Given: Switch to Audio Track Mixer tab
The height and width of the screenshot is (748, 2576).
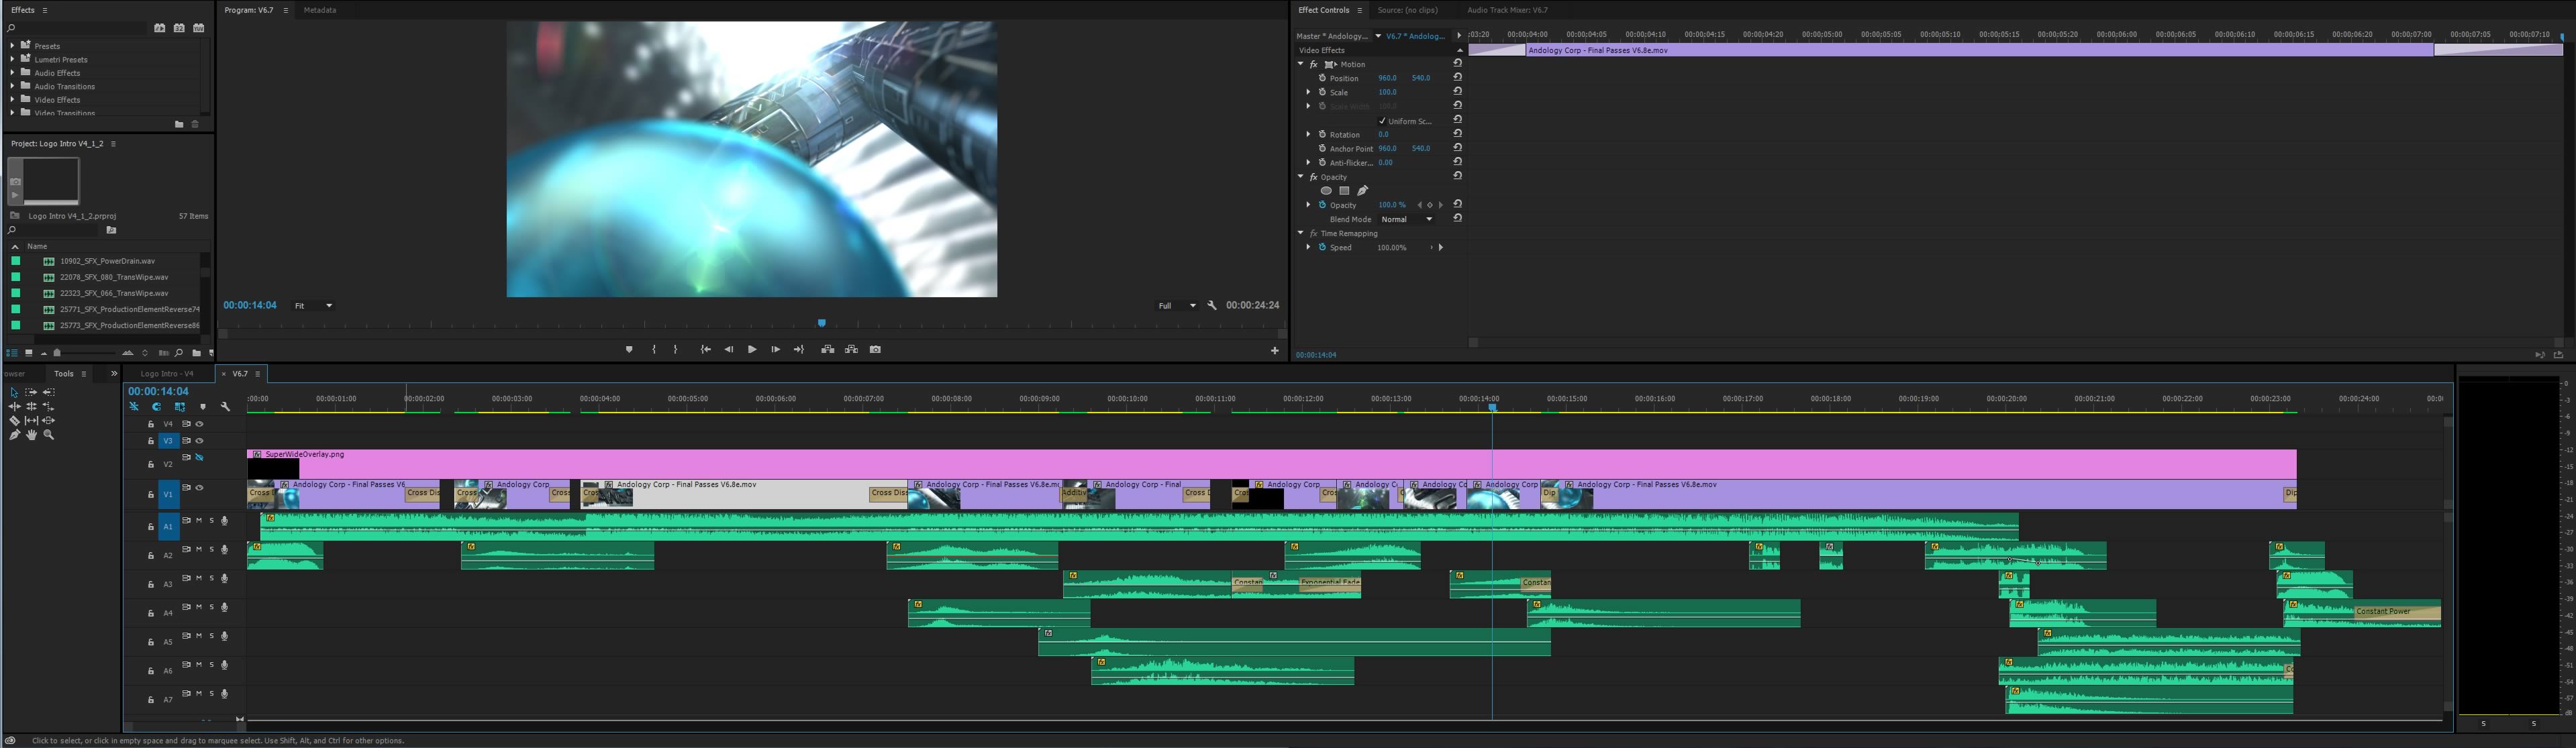Looking at the screenshot, I should pos(1507,10).
